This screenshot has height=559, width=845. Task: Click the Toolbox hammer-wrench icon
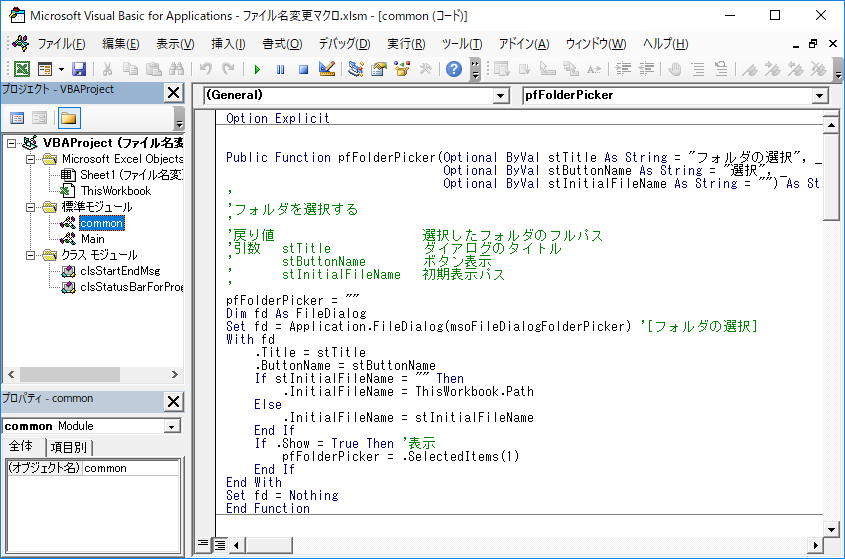pos(425,69)
